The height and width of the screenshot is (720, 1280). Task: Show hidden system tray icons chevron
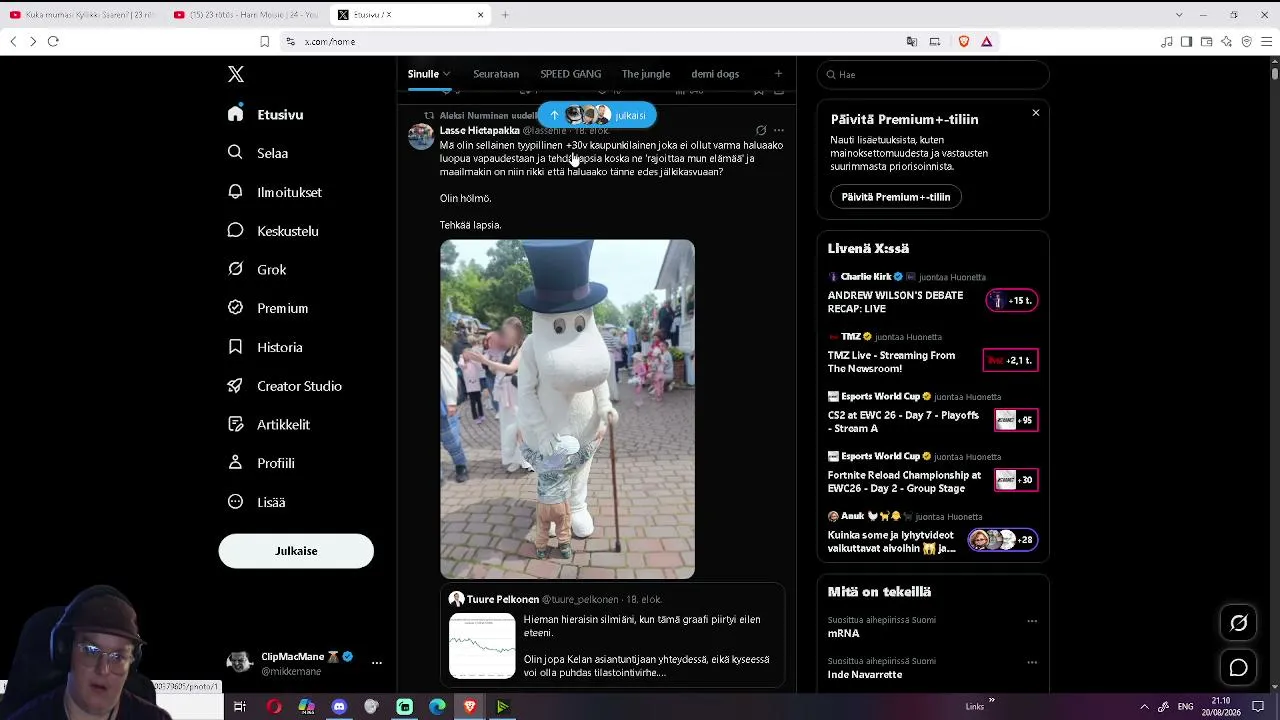1144,707
